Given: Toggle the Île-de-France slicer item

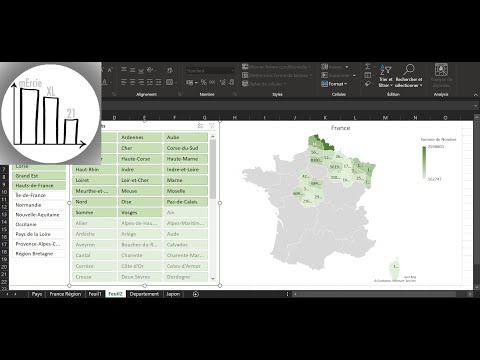Looking at the screenshot, I should coord(39,195).
